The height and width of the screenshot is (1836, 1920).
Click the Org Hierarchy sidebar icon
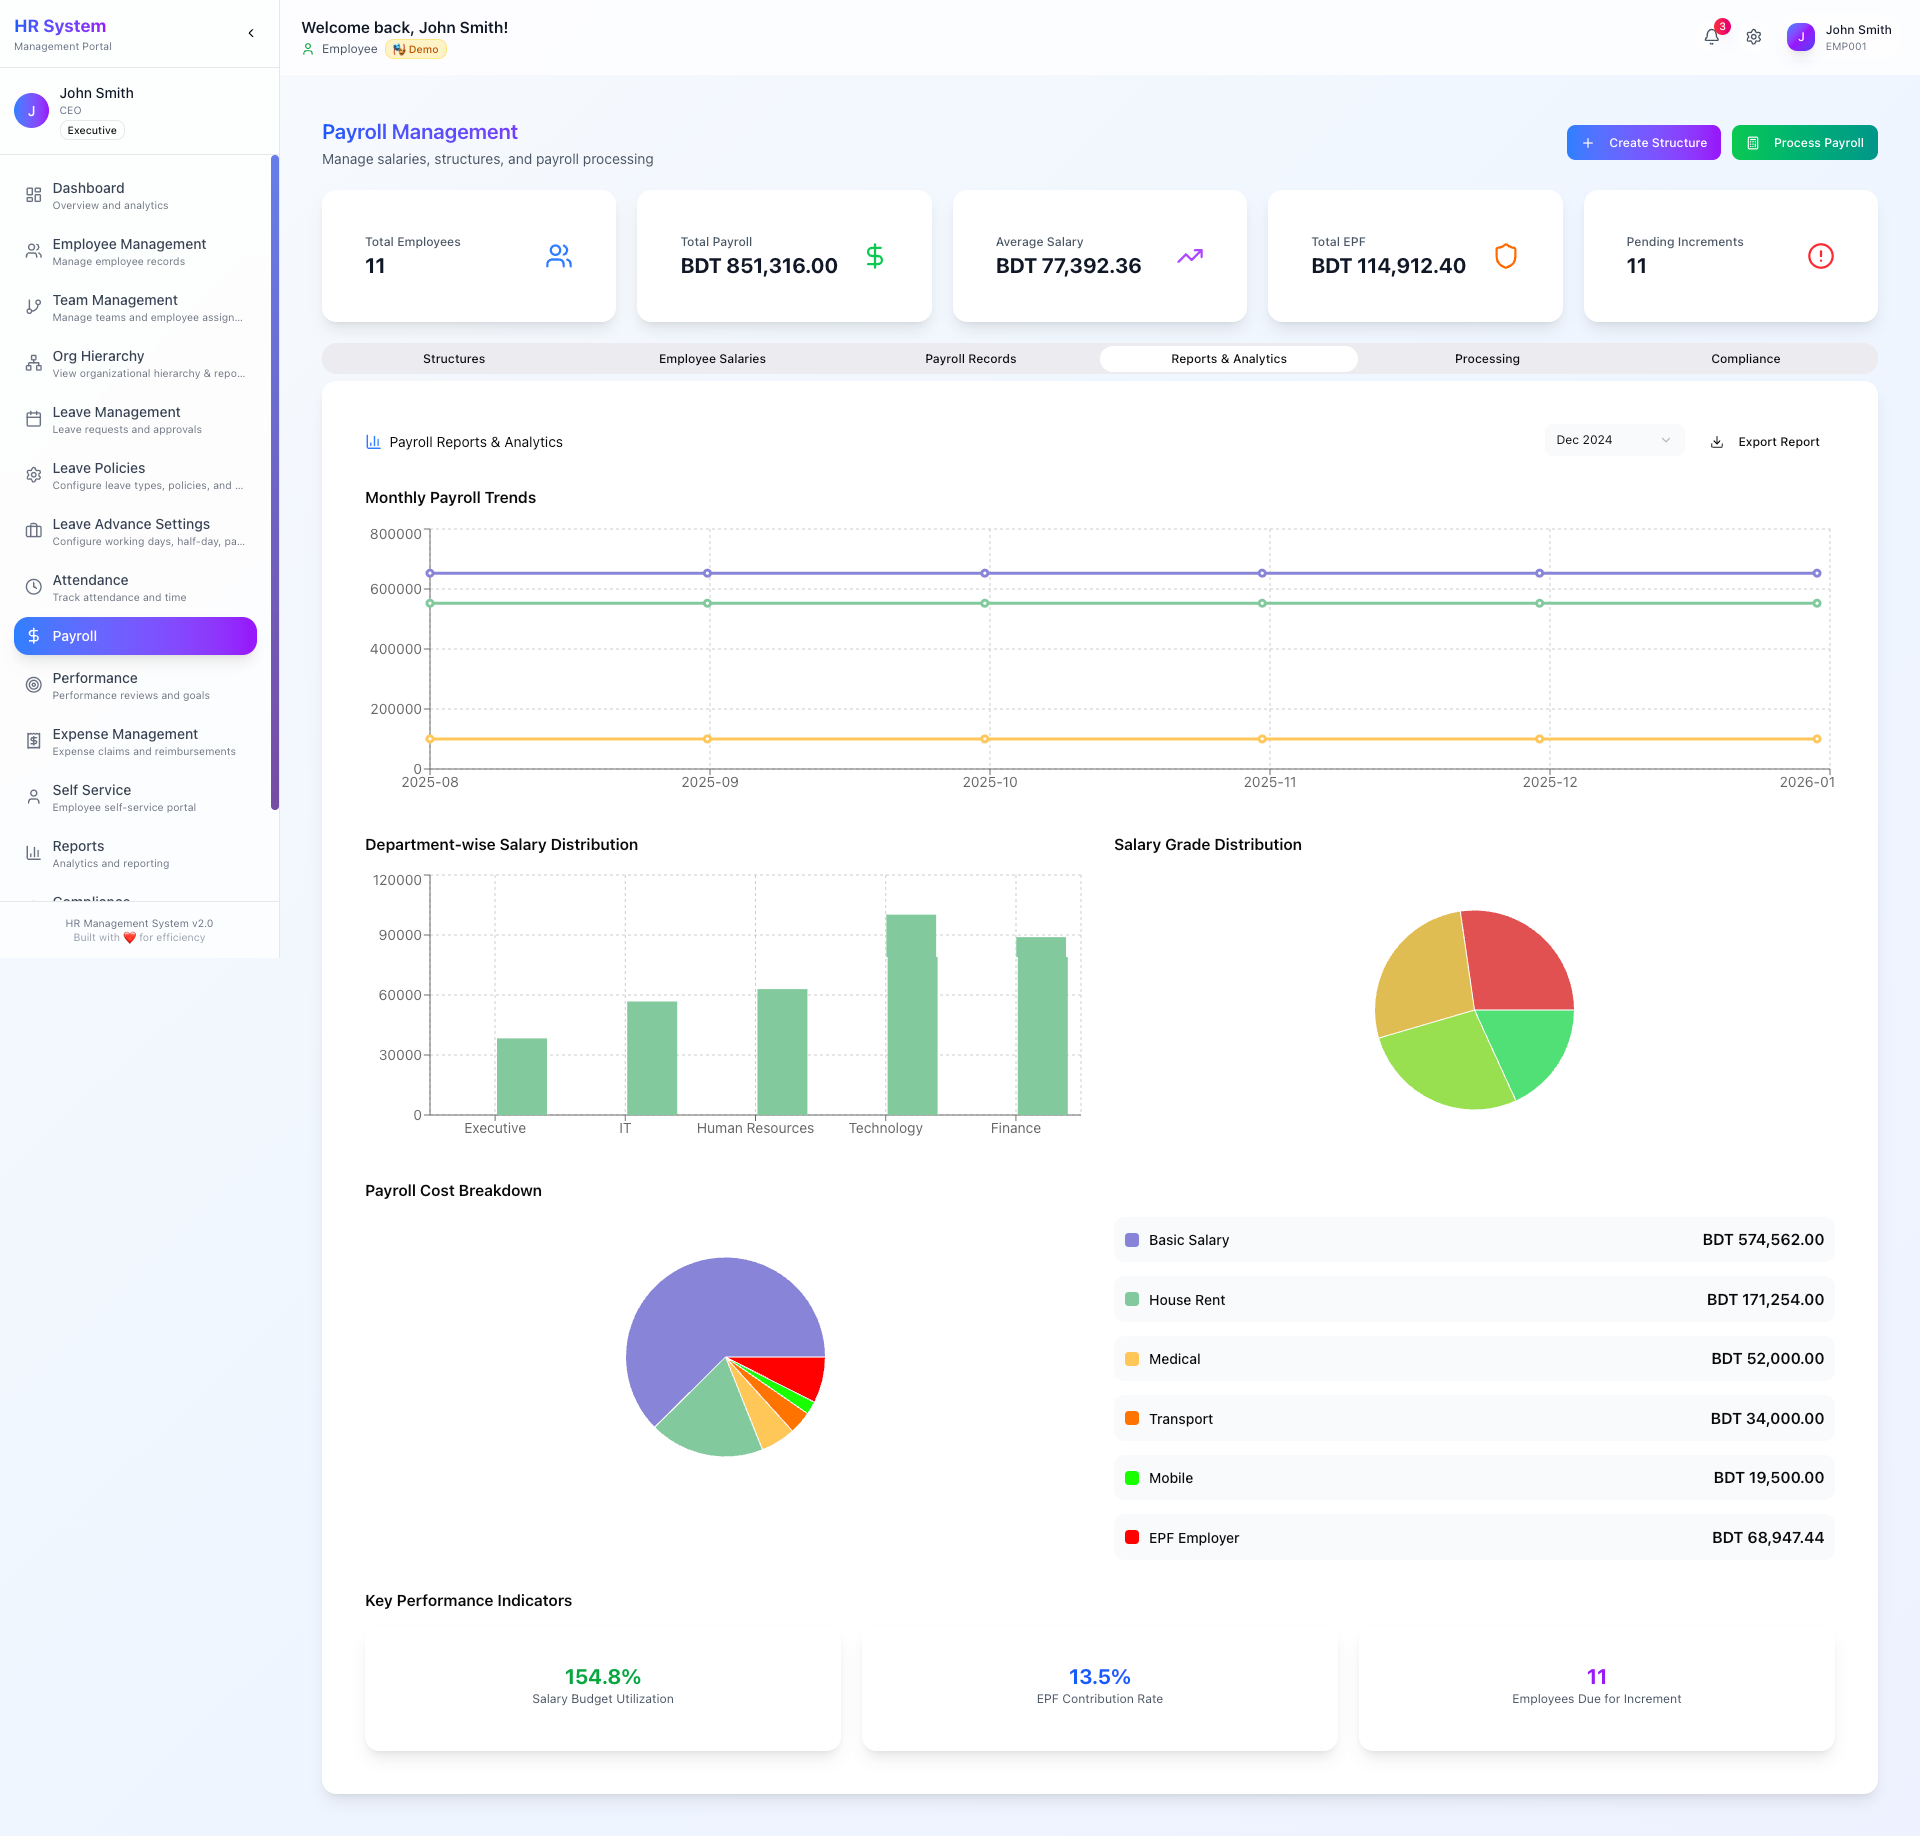pyautogui.click(x=33, y=363)
